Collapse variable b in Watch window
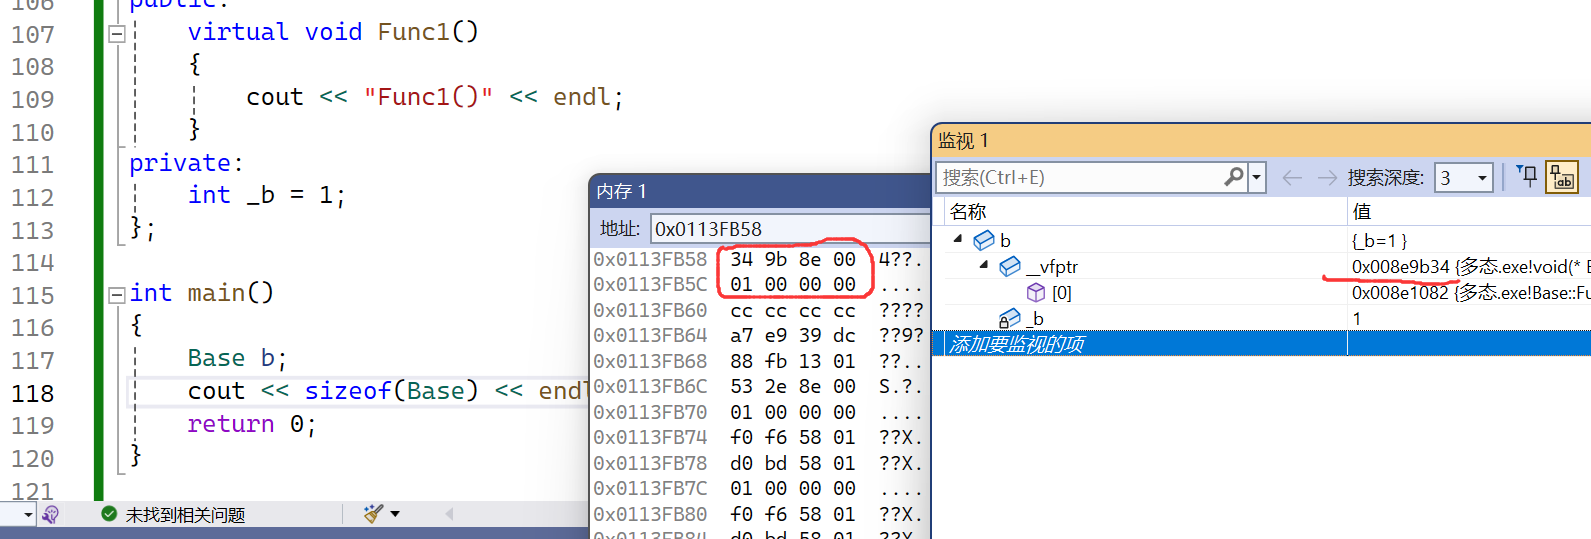1591x539 pixels. coord(958,239)
